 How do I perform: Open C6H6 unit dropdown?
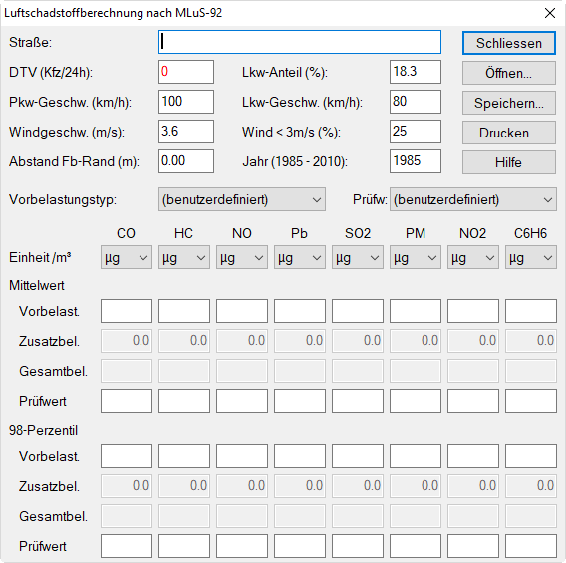tap(531, 257)
